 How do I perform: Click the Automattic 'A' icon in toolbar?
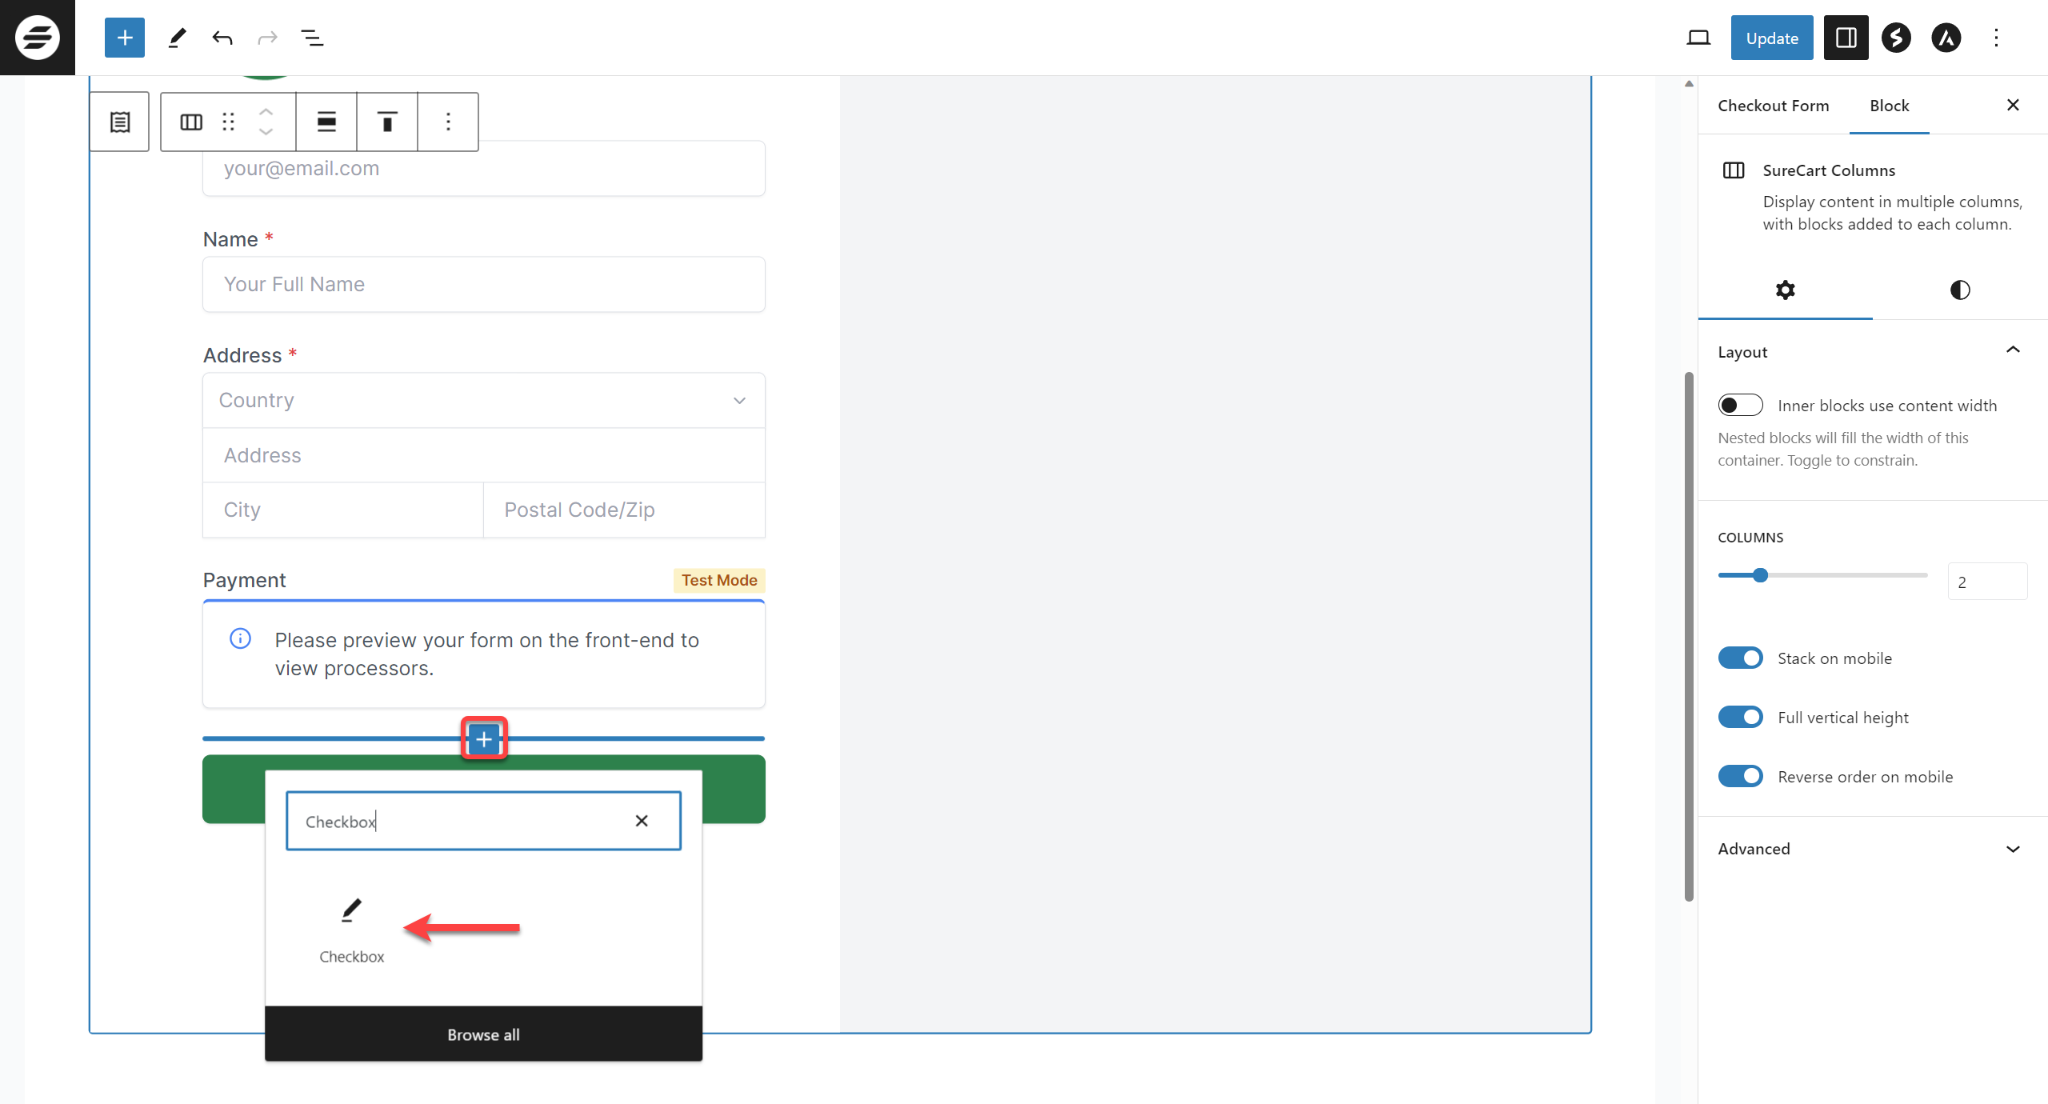click(x=1946, y=37)
